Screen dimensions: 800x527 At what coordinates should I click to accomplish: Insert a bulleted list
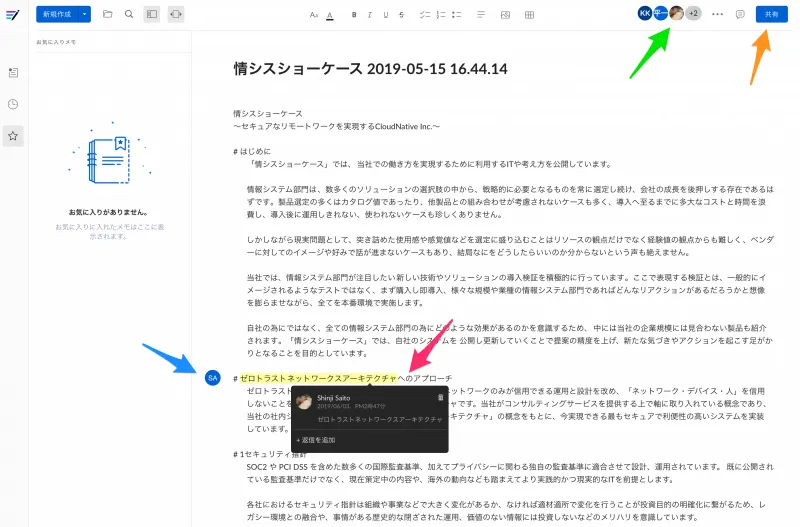[x=457, y=15]
